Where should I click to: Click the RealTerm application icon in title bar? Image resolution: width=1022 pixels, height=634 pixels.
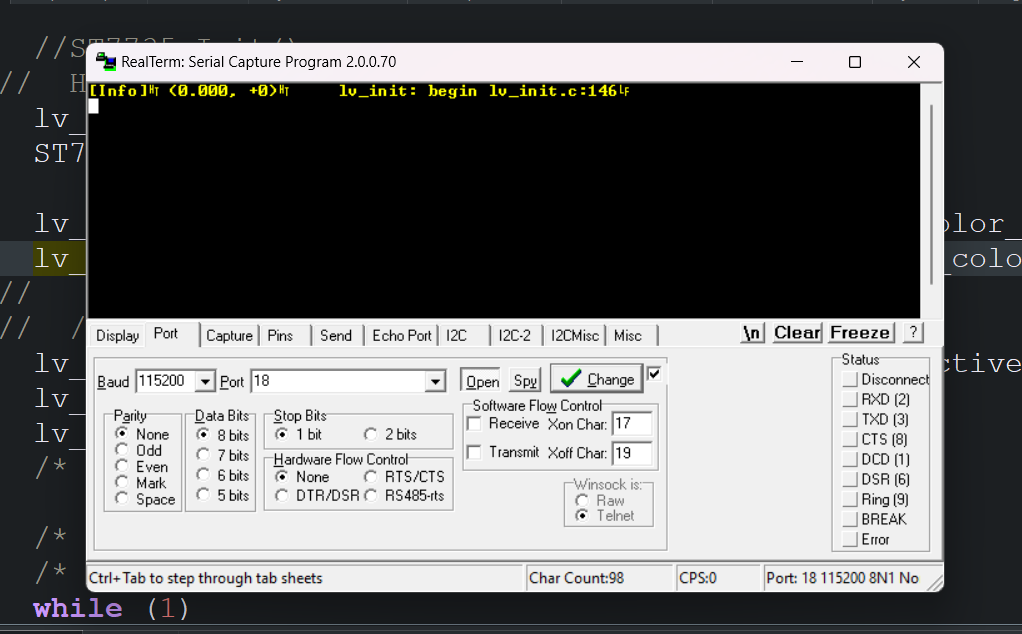[106, 62]
